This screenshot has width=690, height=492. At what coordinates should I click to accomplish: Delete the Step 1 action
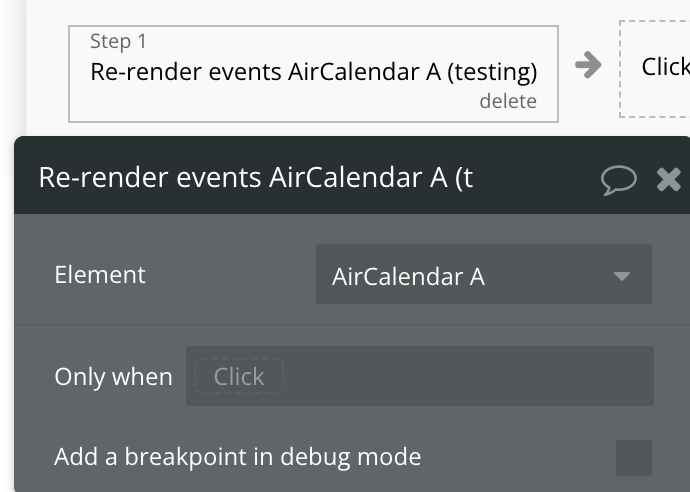pos(508,101)
